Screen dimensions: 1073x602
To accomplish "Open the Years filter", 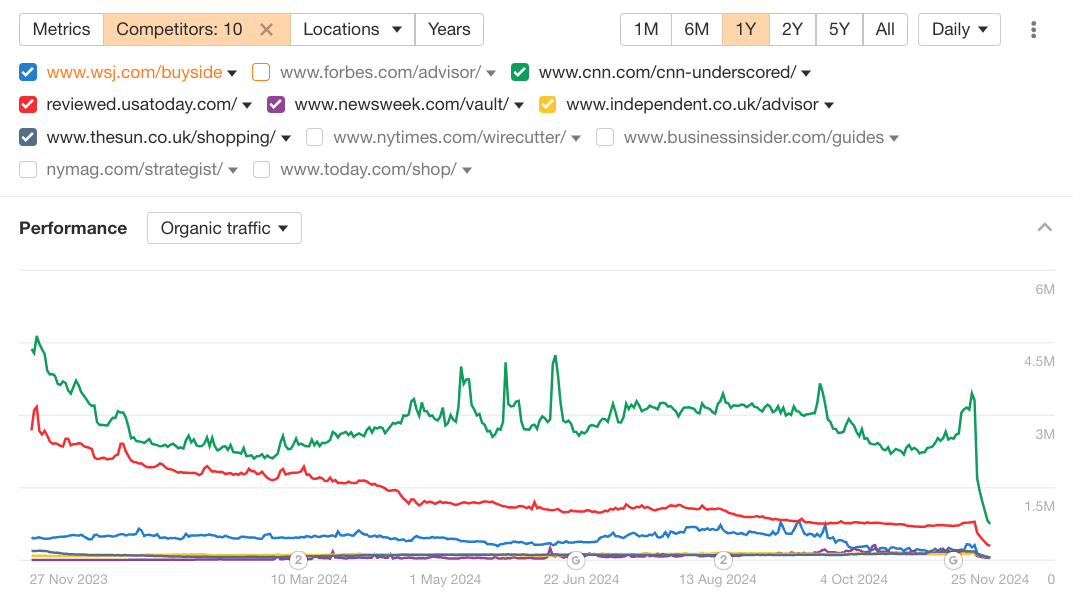I will point(449,29).
